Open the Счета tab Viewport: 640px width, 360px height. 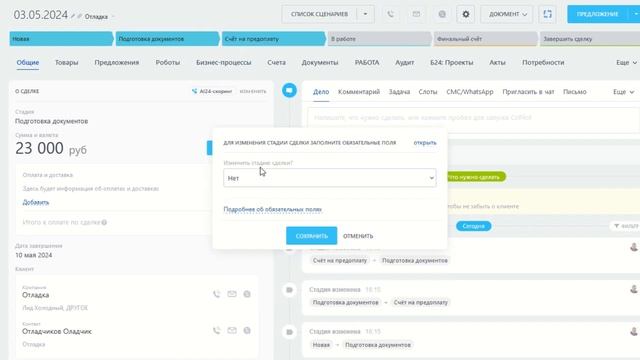pyautogui.click(x=276, y=62)
